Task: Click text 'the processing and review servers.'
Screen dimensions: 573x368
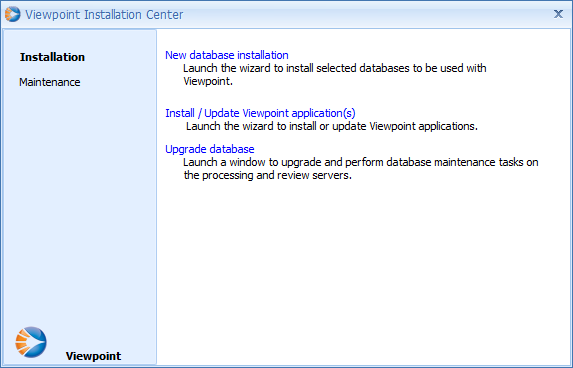Action: (x=267, y=175)
